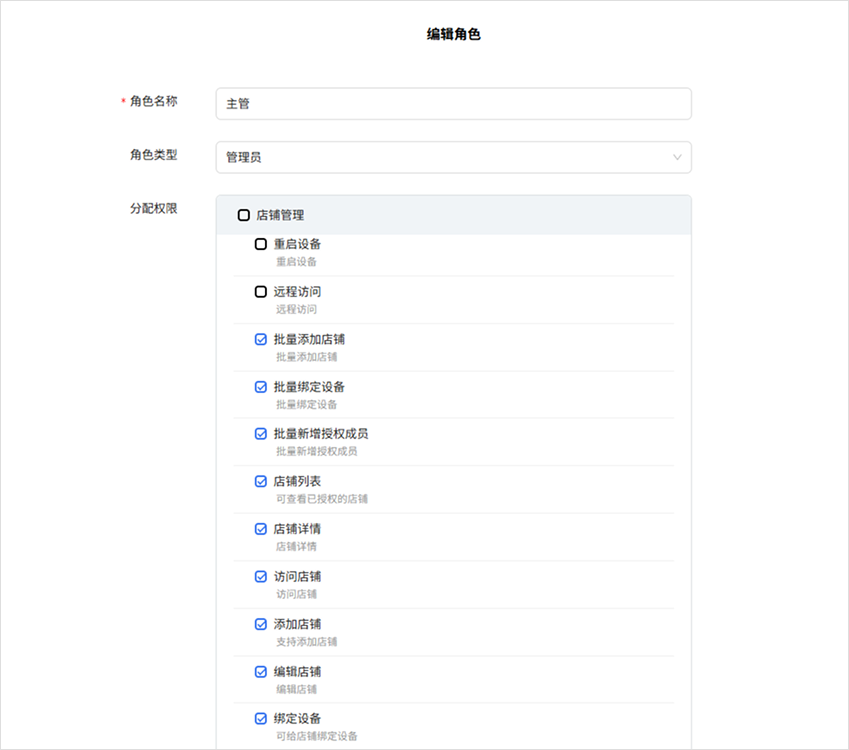Click the 重启设备 permission label text
The width and height of the screenshot is (849, 750).
coord(297,244)
